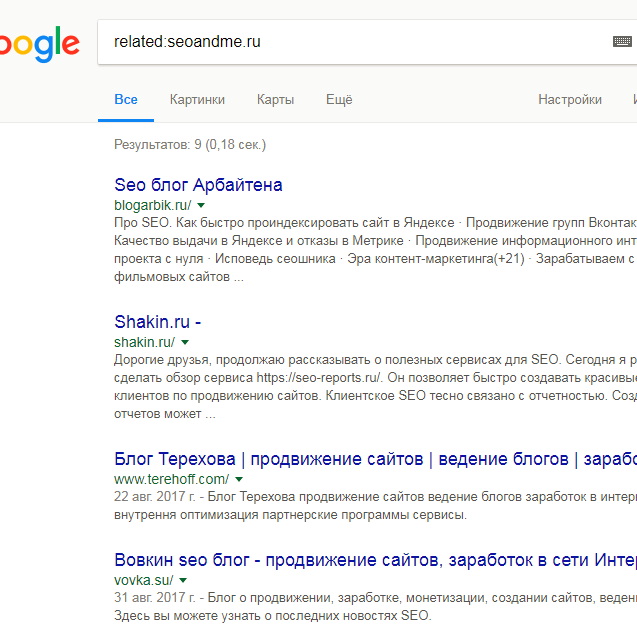Screen dimensions: 637x632
Task: Expand dropdown arrow next to blogarbik.ru/
Action: pos(201,206)
